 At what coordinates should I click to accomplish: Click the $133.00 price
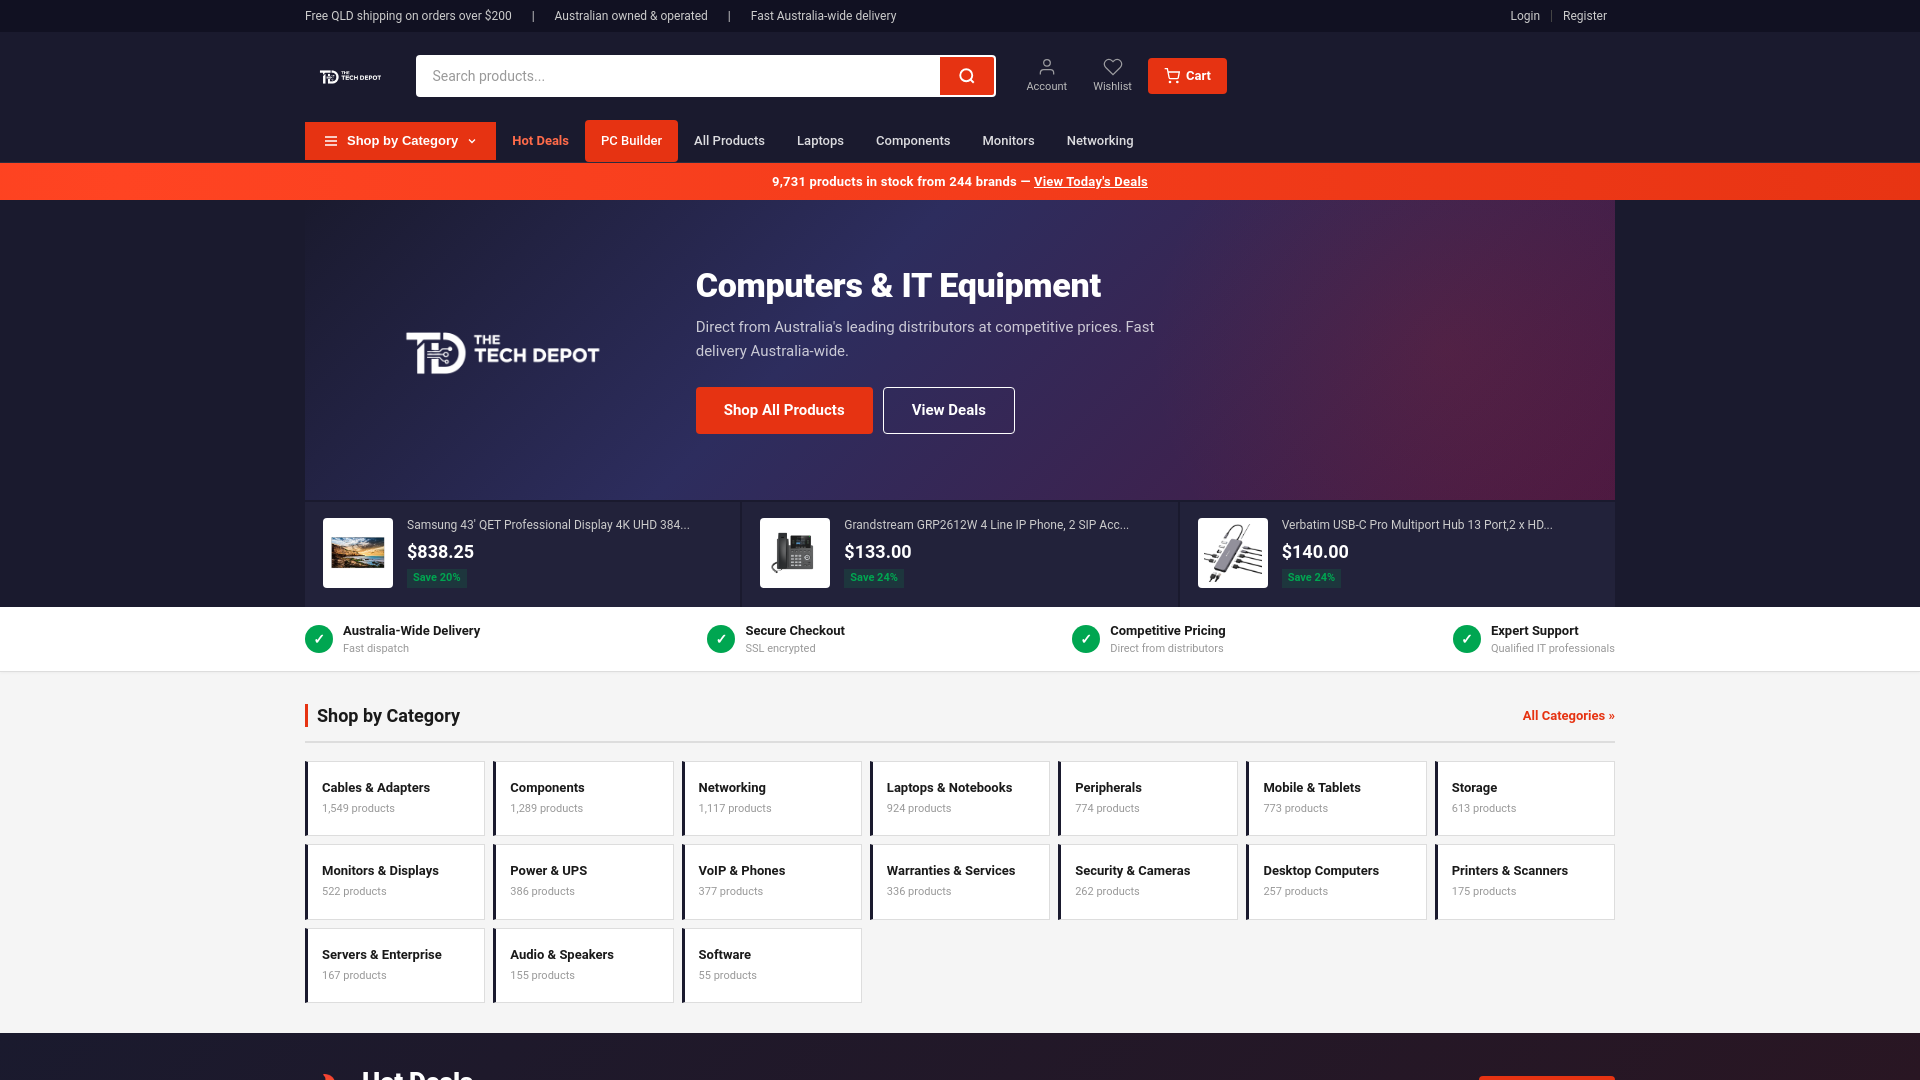tap(877, 552)
